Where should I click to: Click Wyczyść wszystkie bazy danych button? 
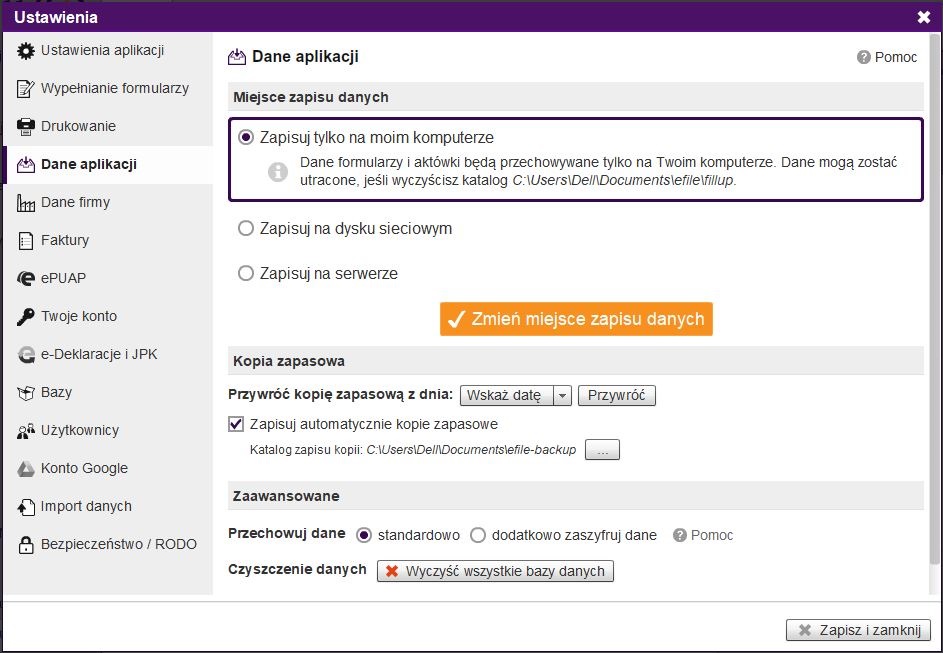[x=495, y=571]
